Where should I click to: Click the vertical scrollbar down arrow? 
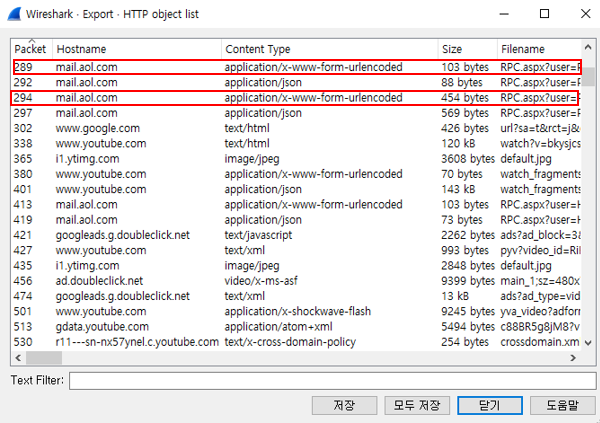(588, 343)
